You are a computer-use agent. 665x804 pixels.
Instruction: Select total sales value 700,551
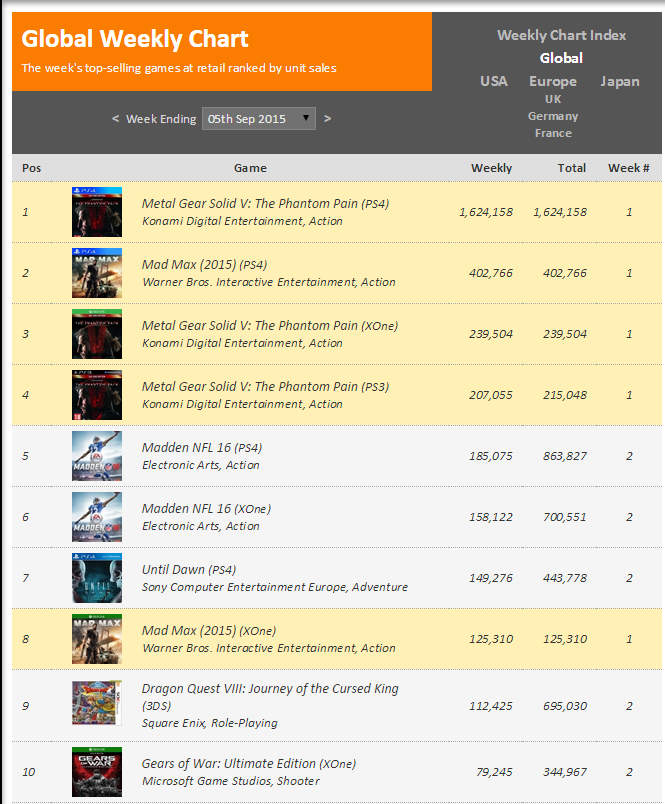(x=565, y=517)
